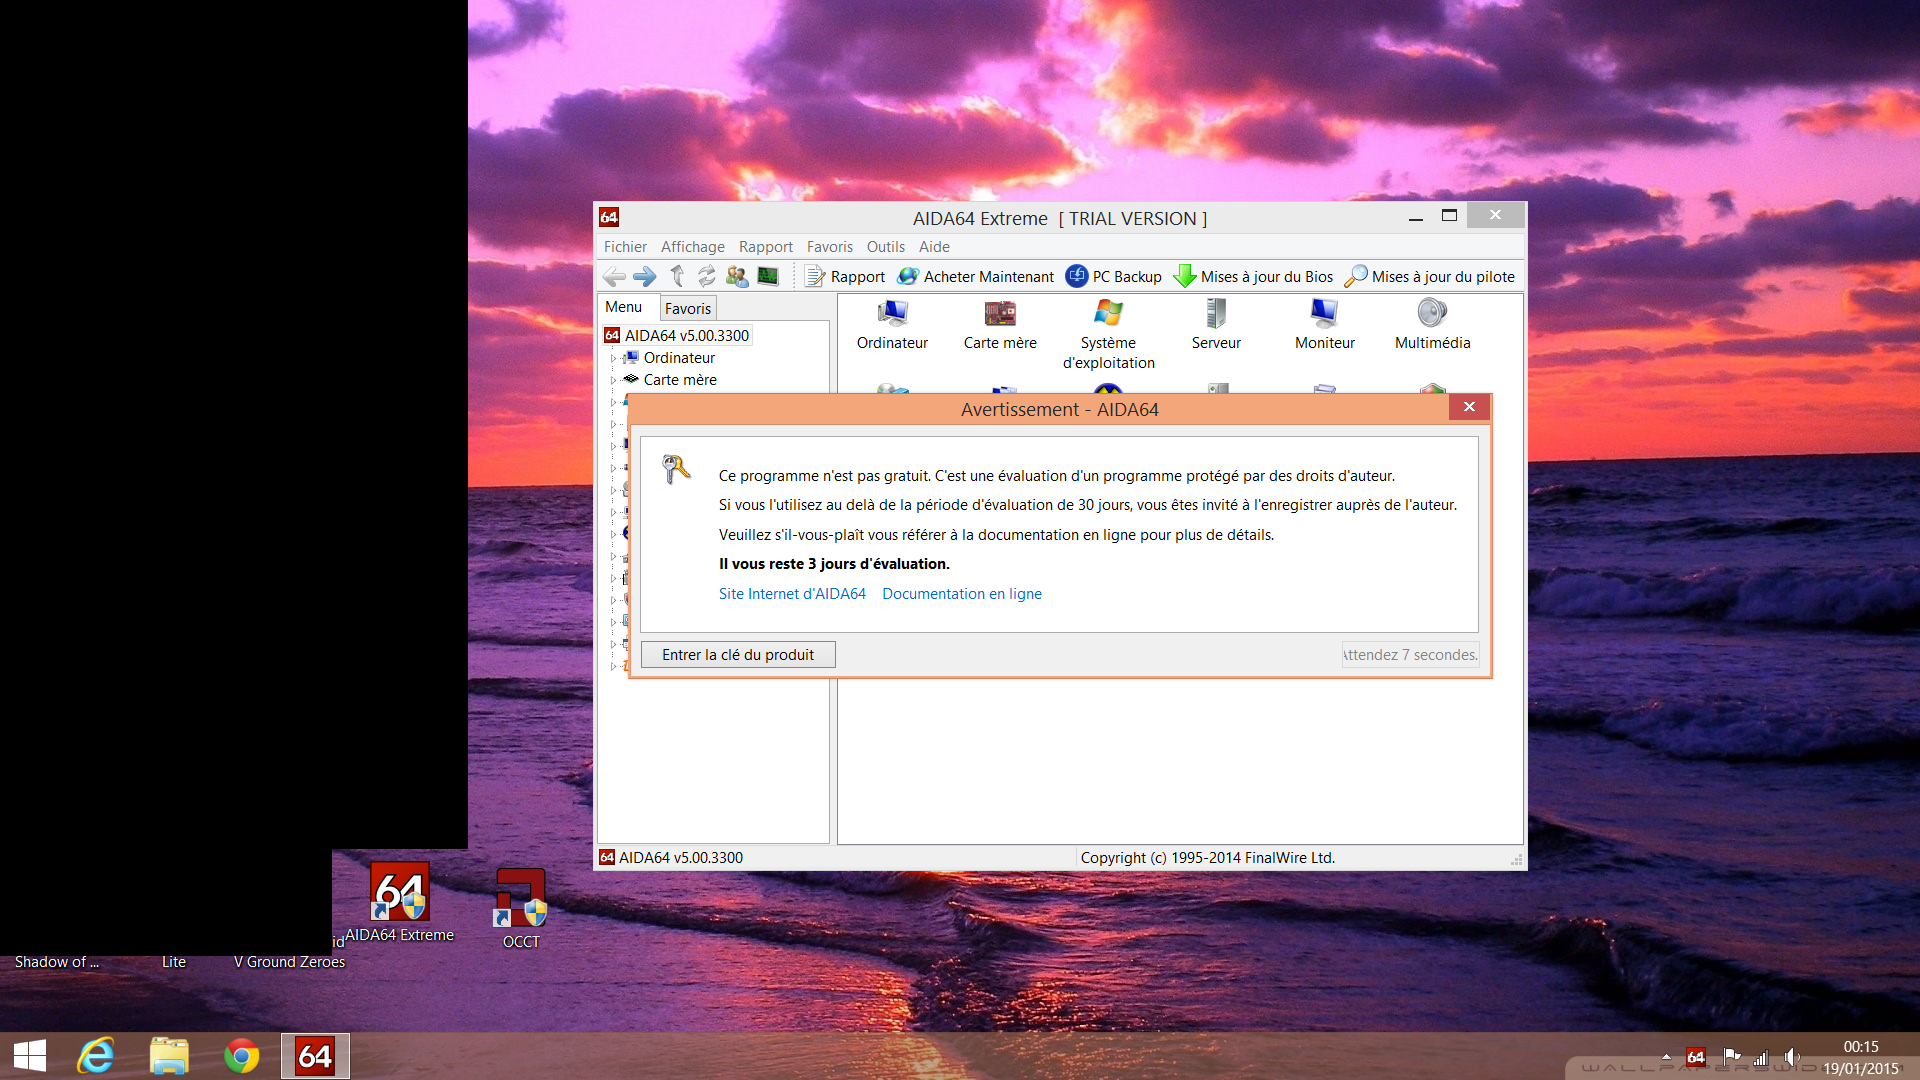Open the Outils menu
1920x1080 pixels.
[886, 247]
